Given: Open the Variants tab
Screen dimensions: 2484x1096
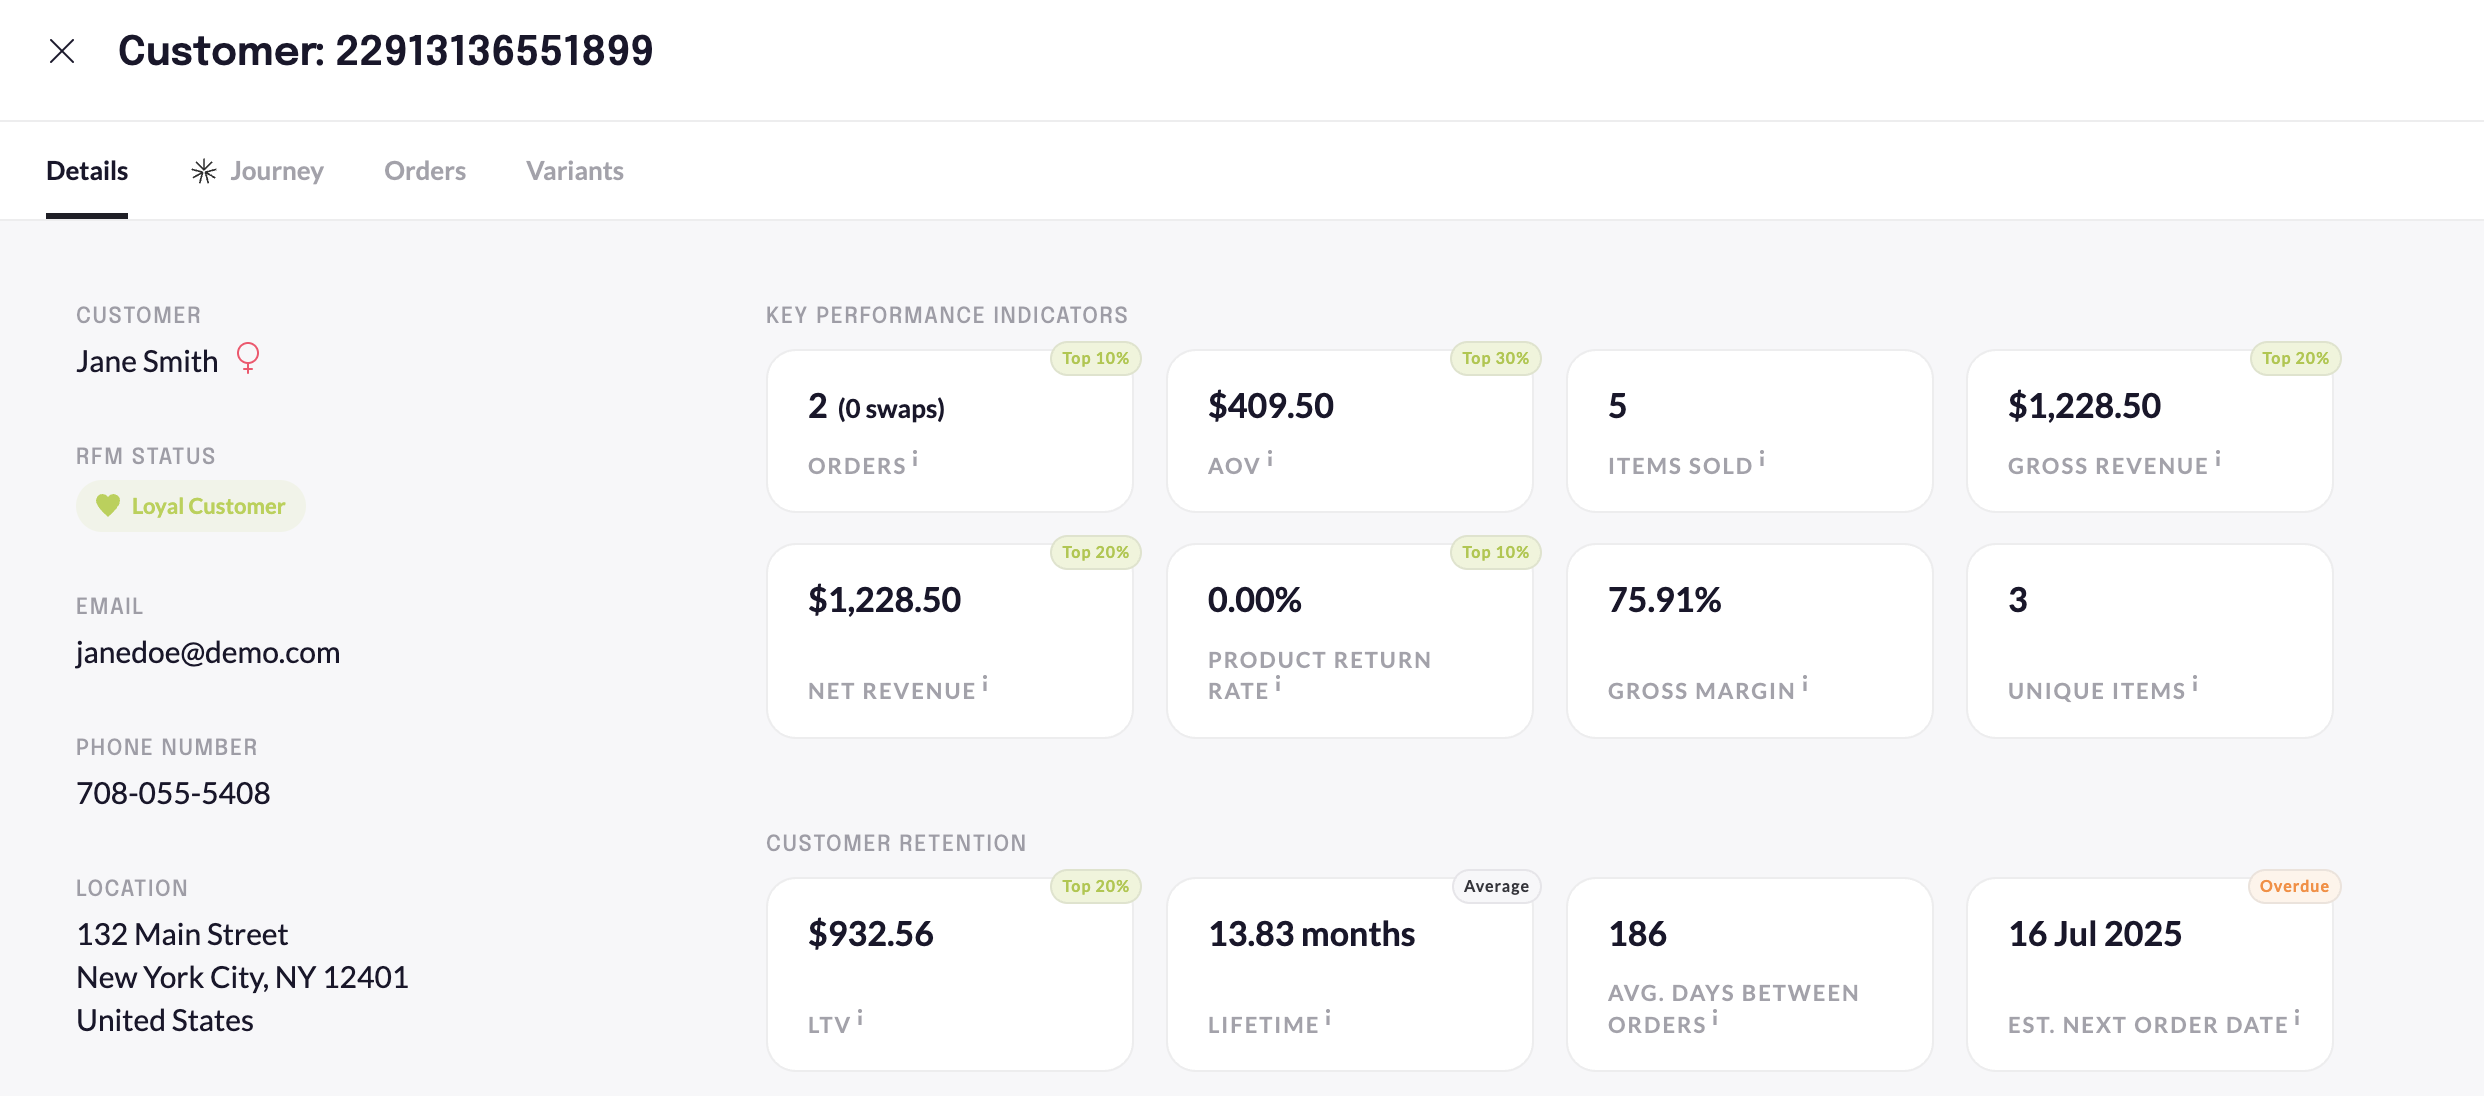Looking at the screenshot, I should click(x=575, y=171).
